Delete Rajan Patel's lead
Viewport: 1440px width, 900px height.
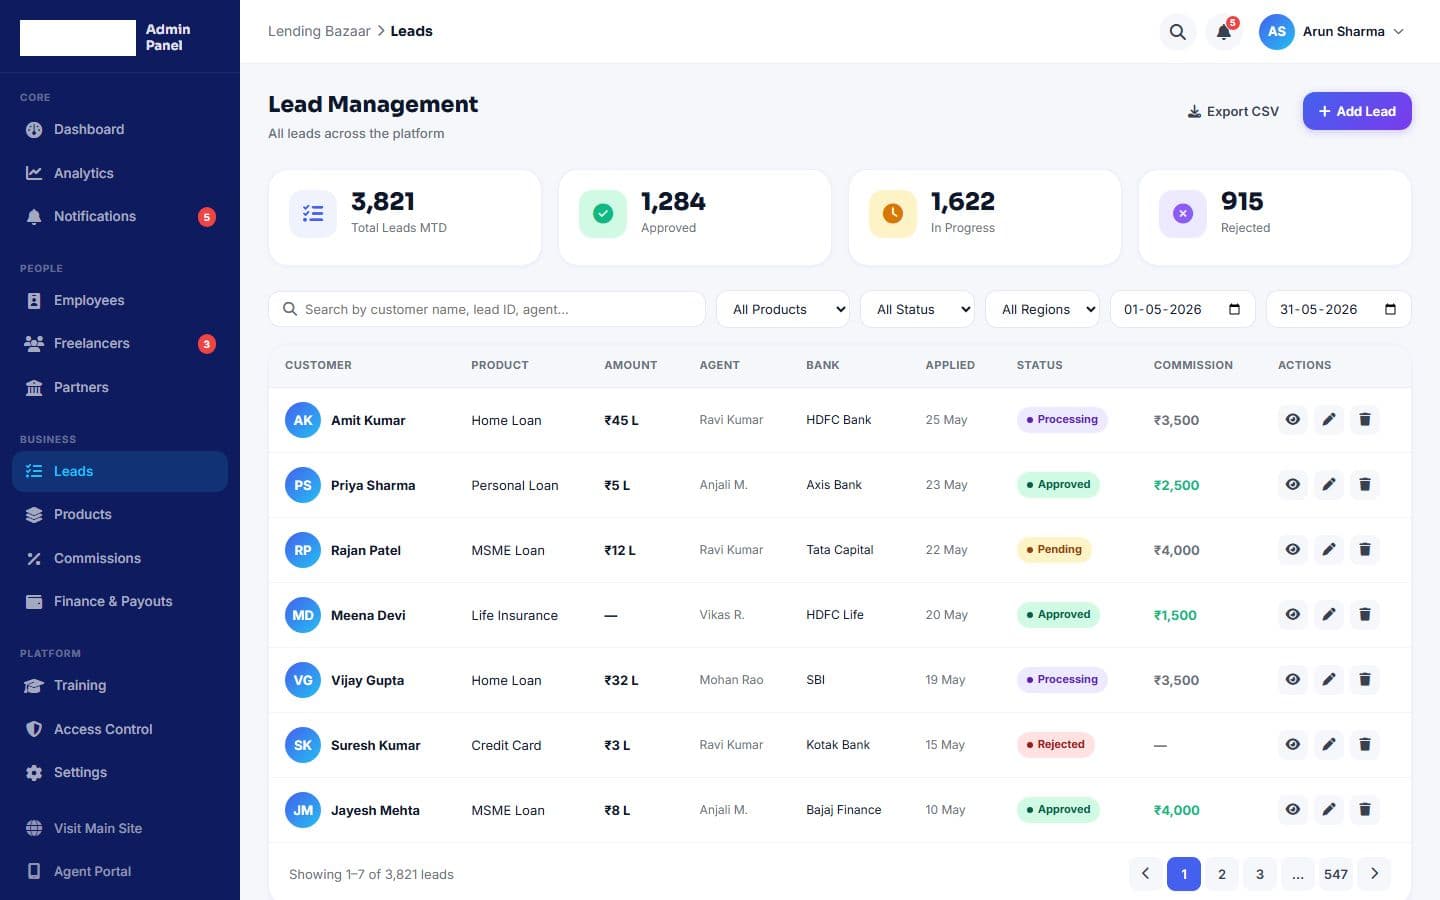click(x=1365, y=550)
